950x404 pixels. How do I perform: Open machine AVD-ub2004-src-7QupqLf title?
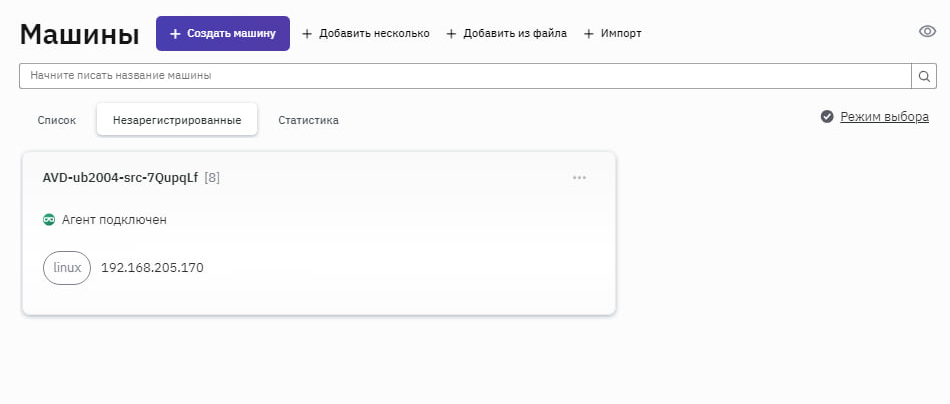tap(120, 178)
